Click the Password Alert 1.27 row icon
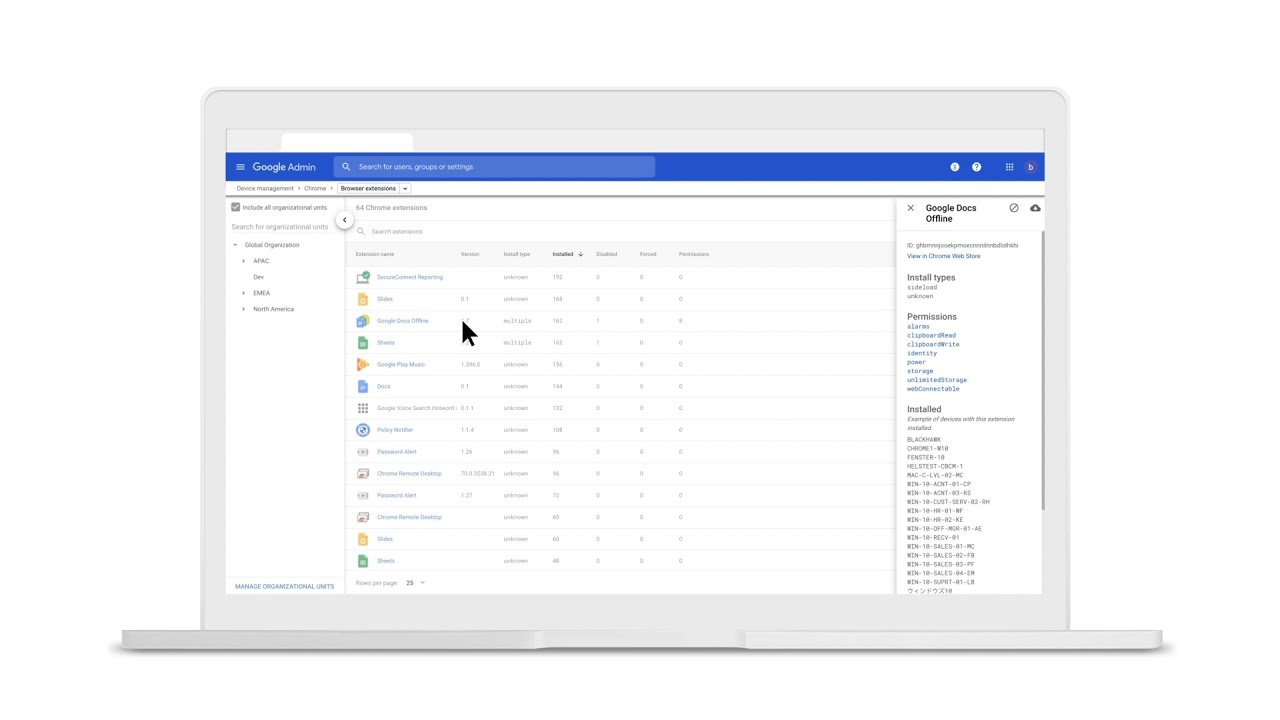The width and height of the screenshot is (1280, 720). click(x=363, y=495)
